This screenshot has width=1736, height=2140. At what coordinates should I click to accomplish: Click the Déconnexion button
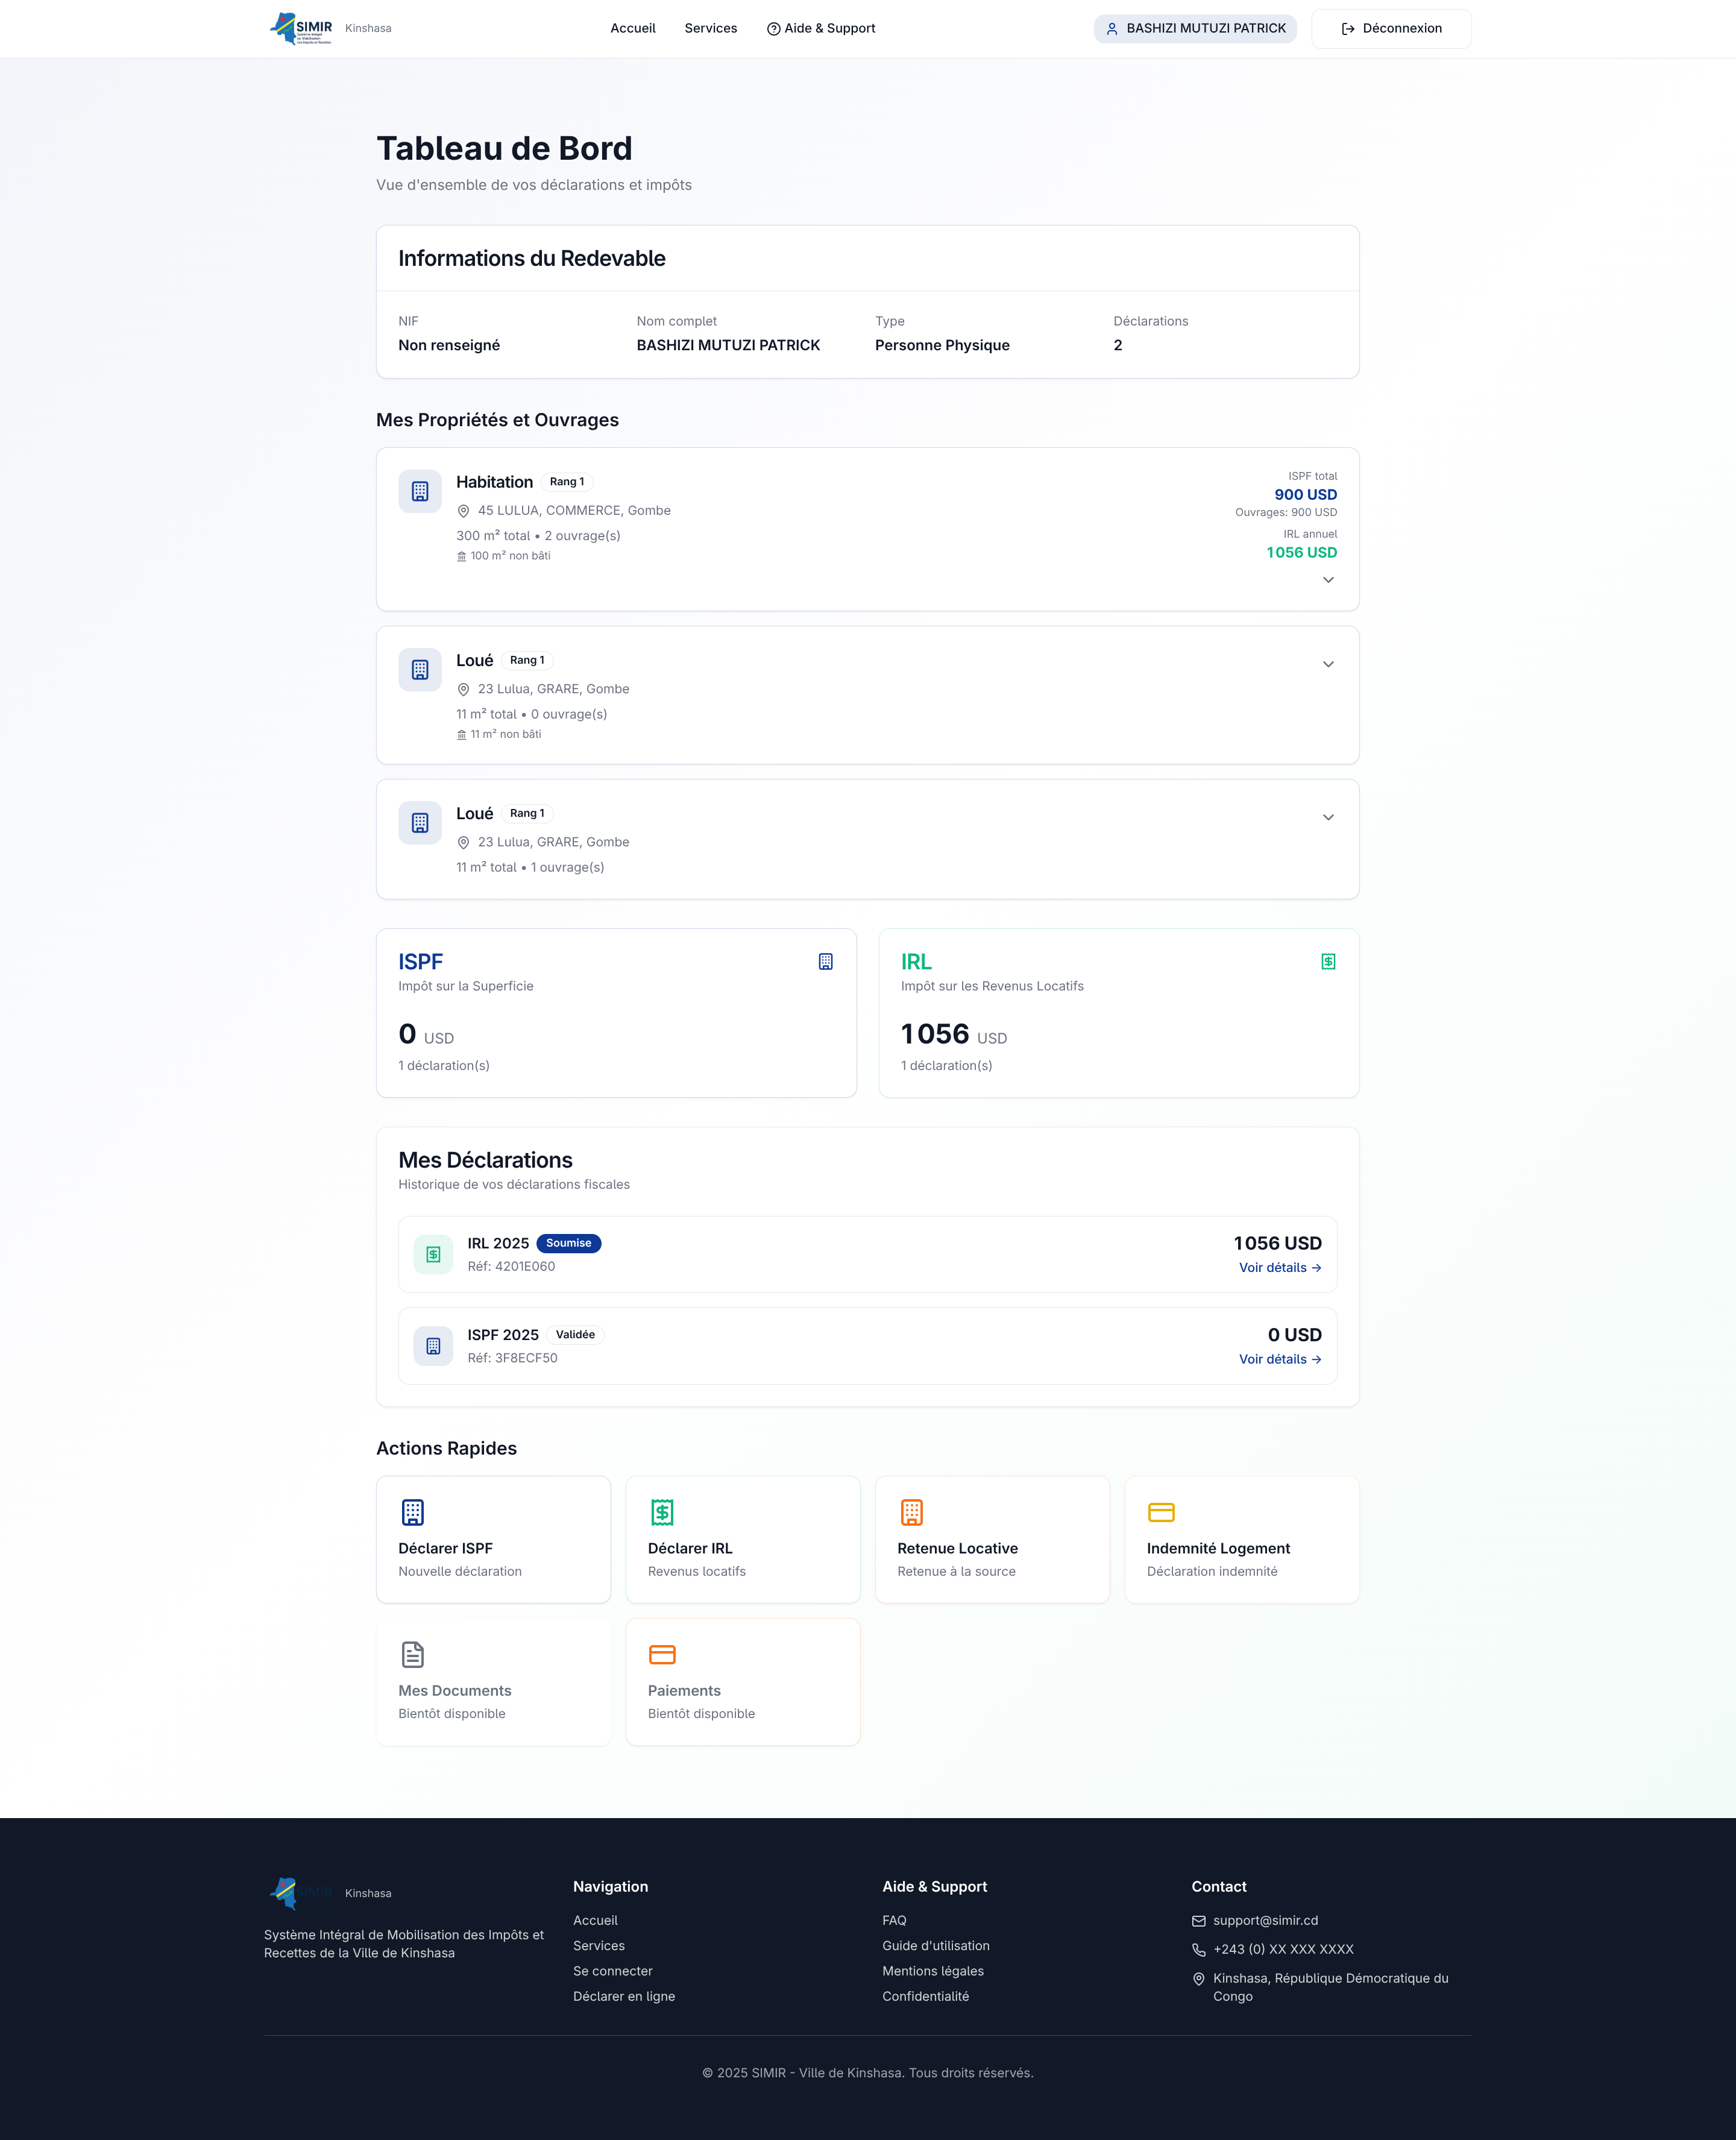(x=1391, y=28)
